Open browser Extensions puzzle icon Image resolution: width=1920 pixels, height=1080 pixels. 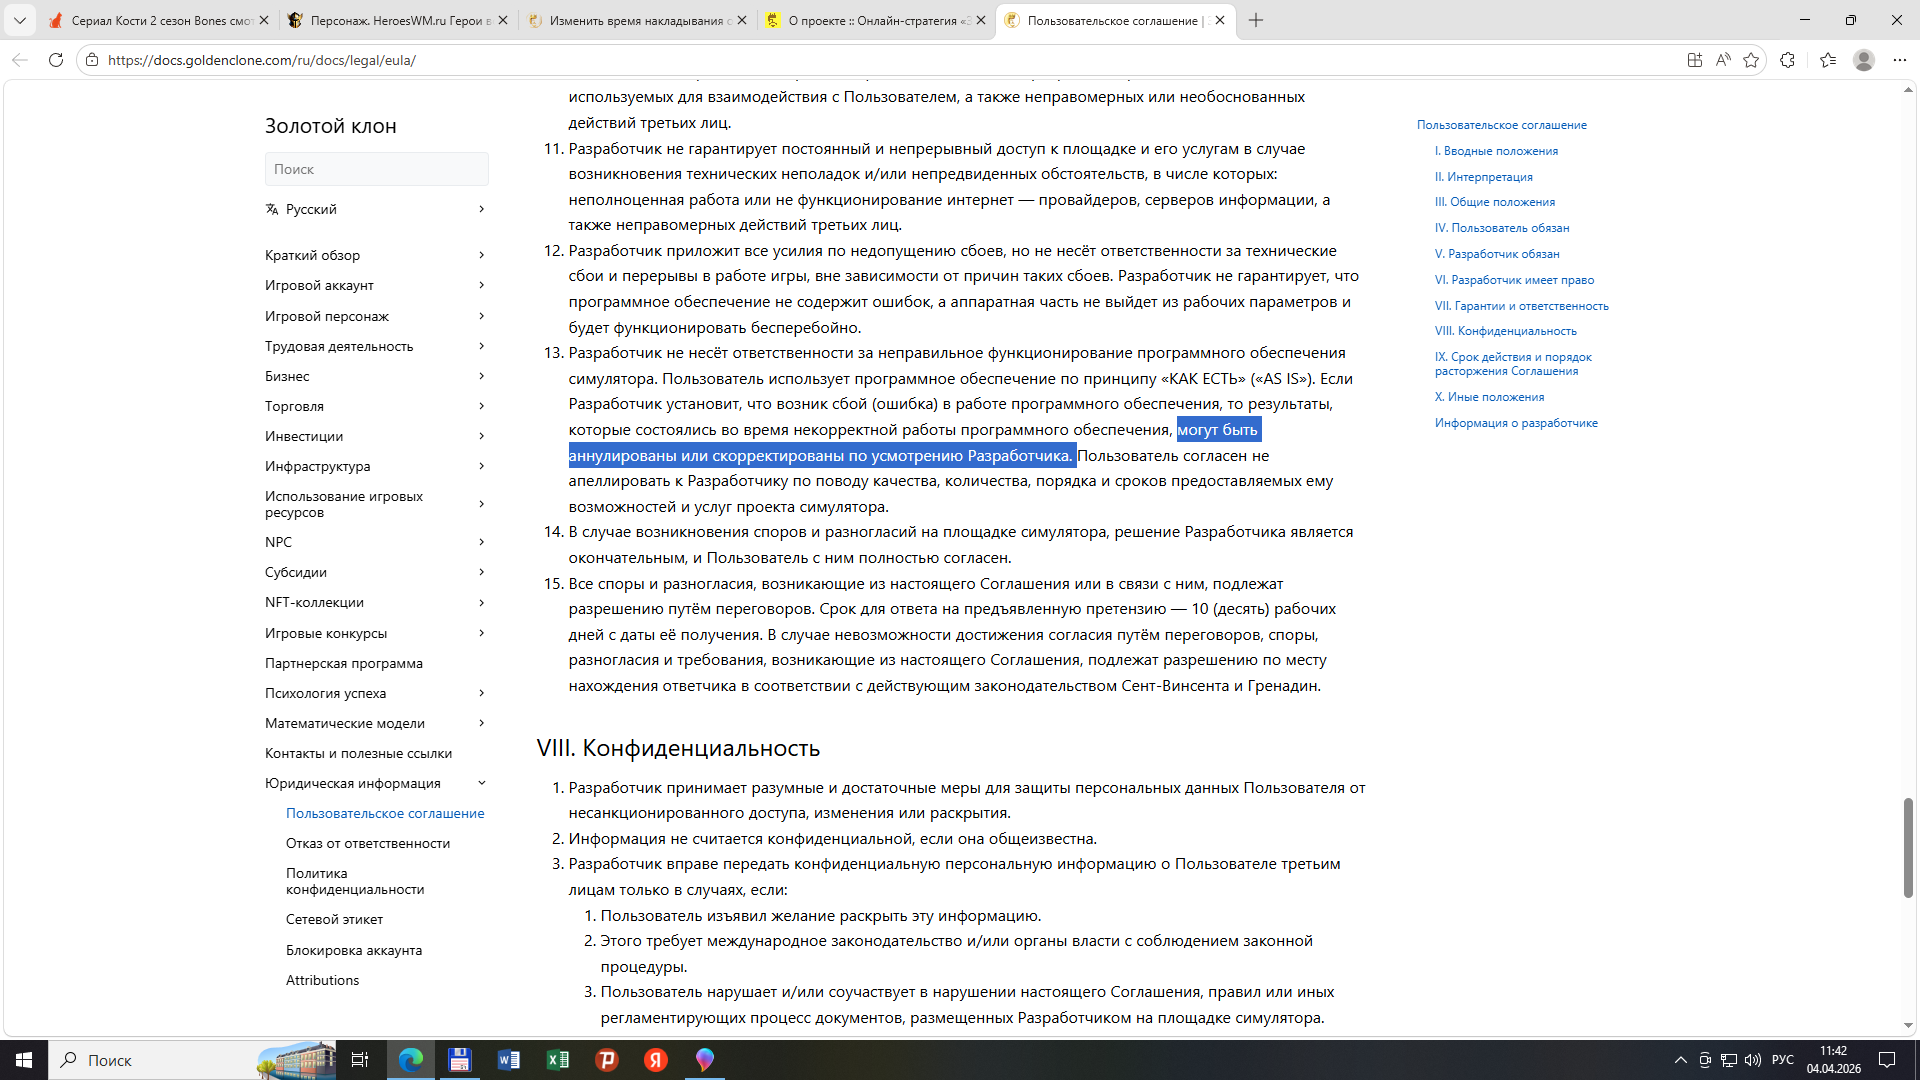(x=1787, y=60)
